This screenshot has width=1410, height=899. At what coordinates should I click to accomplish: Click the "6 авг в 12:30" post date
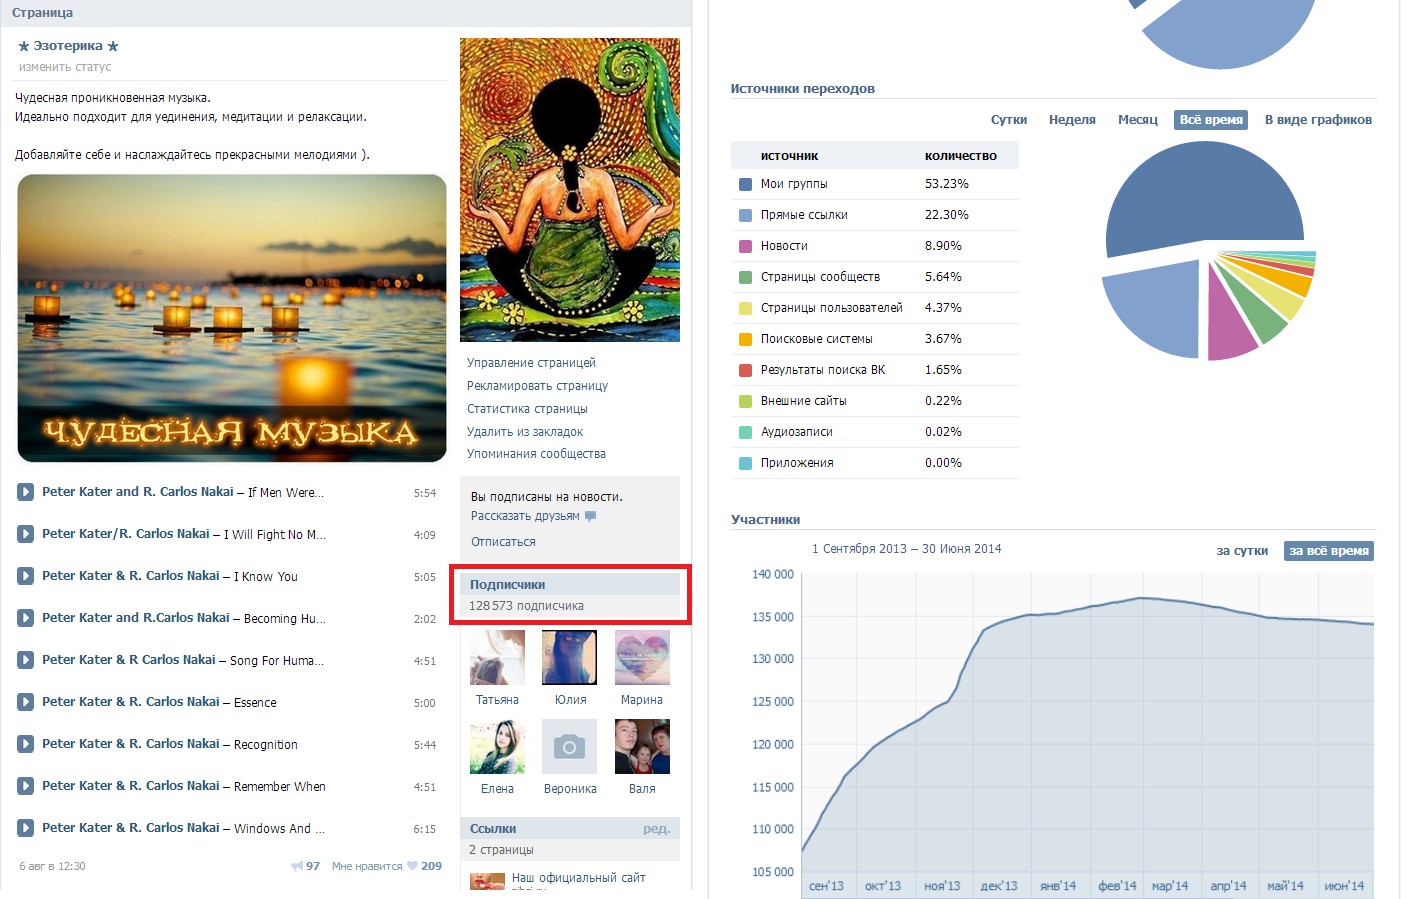pos(52,866)
